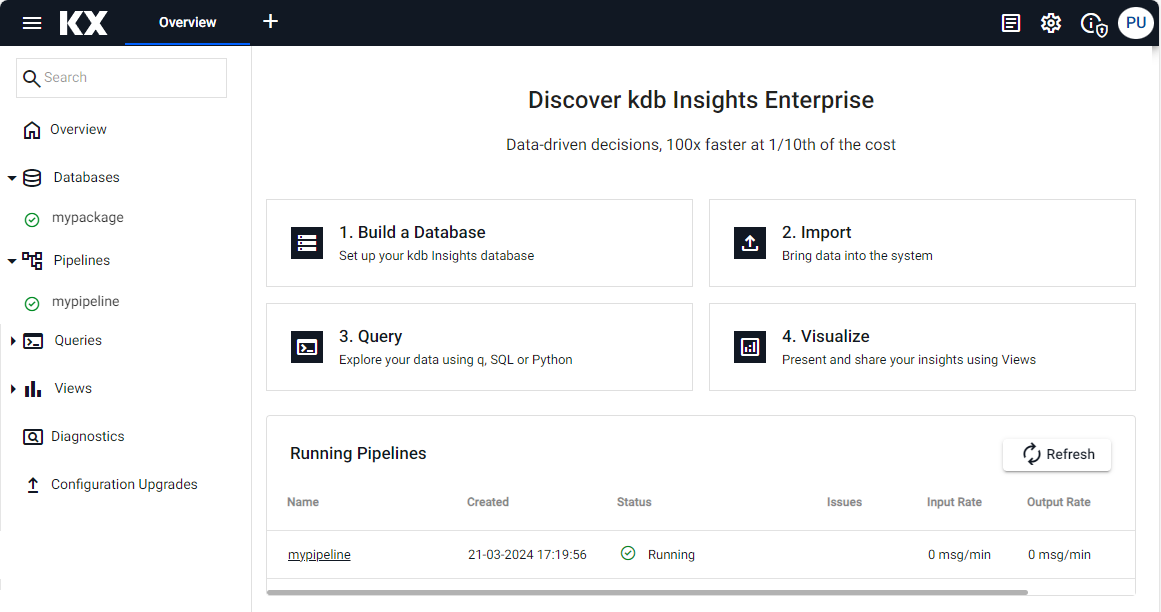
Task: Open the document notes icon in header
Action: click(x=1011, y=24)
